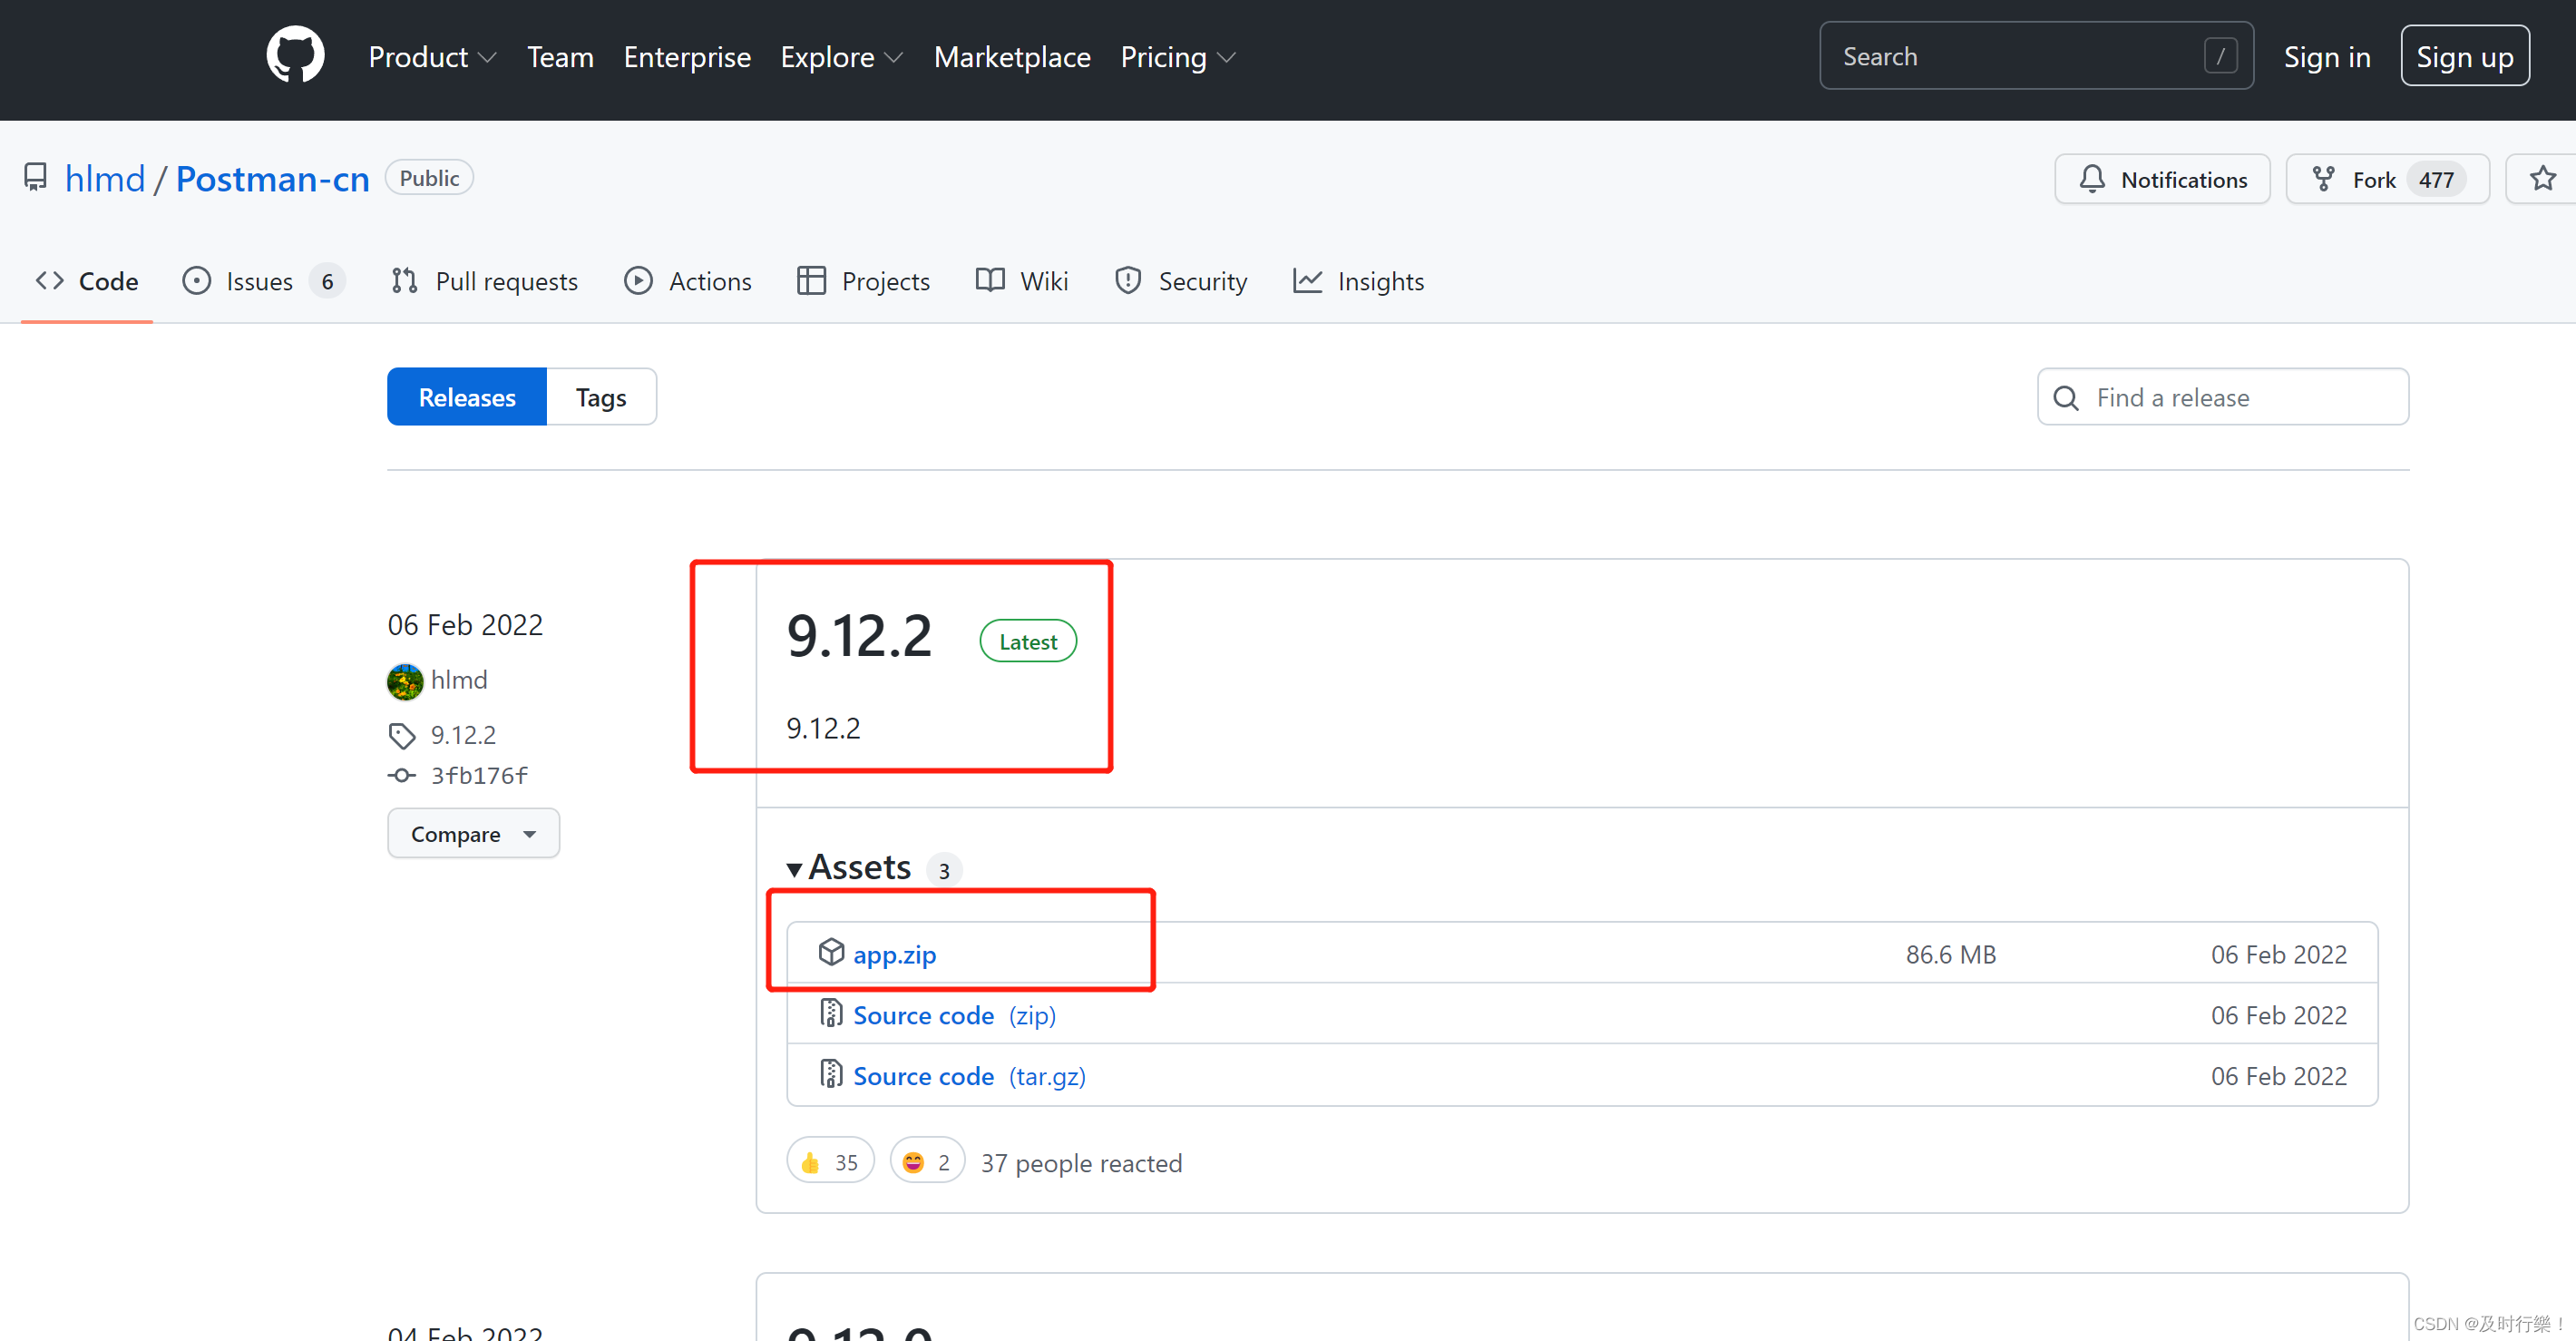Expand the Explore menu
The width and height of the screenshot is (2576, 1341).
pyautogui.click(x=841, y=57)
